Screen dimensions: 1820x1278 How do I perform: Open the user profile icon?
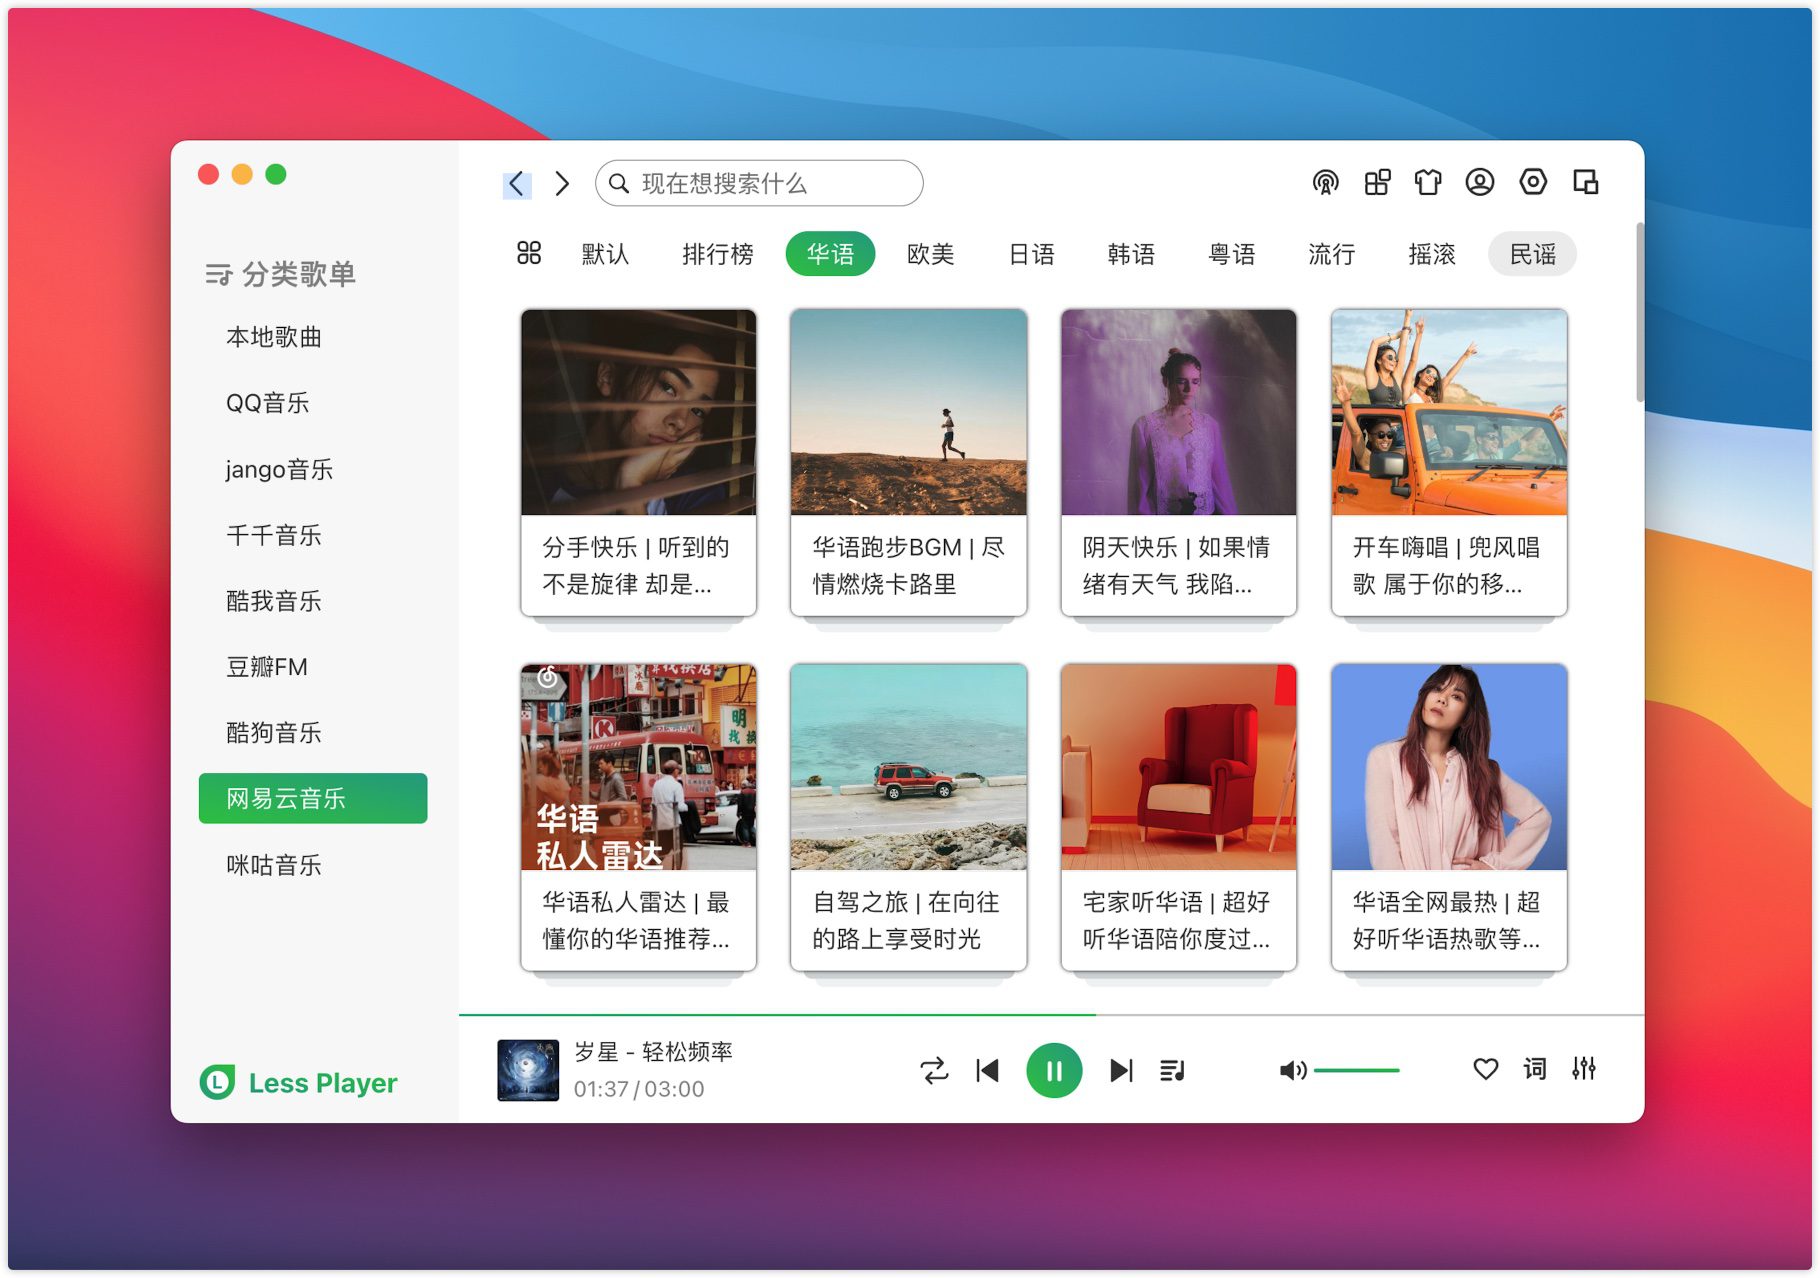tap(1480, 182)
